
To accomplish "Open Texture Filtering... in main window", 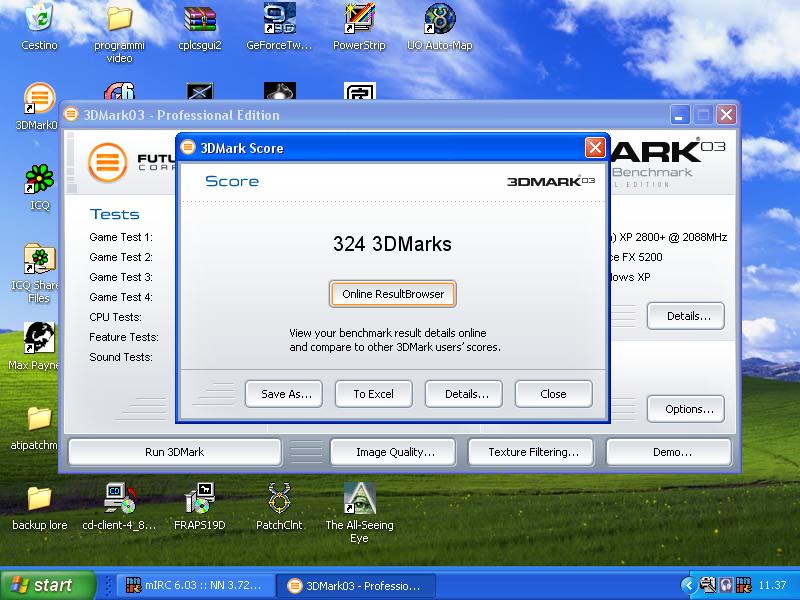I will click(x=531, y=452).
